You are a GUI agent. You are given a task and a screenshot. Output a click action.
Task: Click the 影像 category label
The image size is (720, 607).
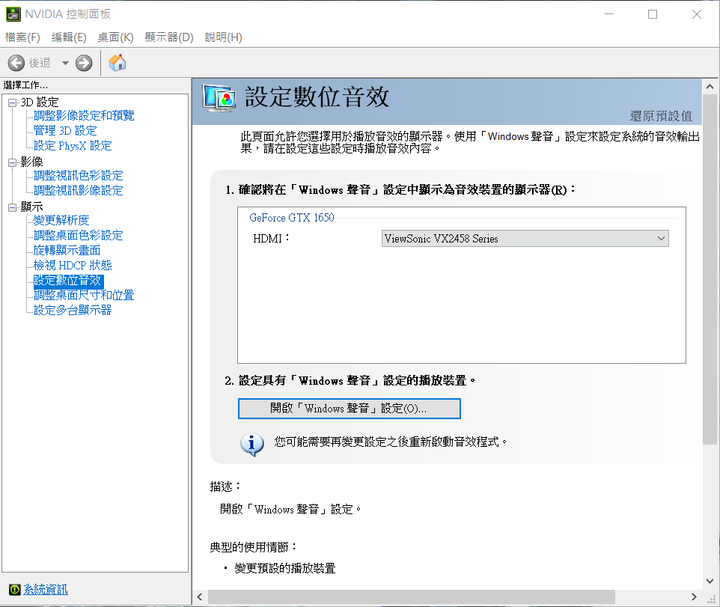32,162
